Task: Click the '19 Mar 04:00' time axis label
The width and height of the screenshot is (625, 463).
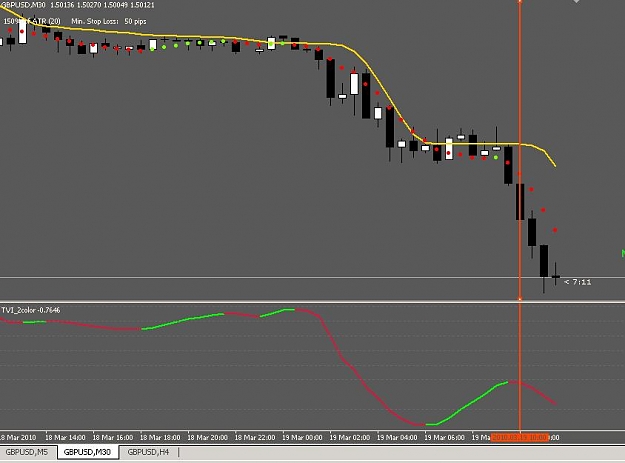Action: coord(397,437)
